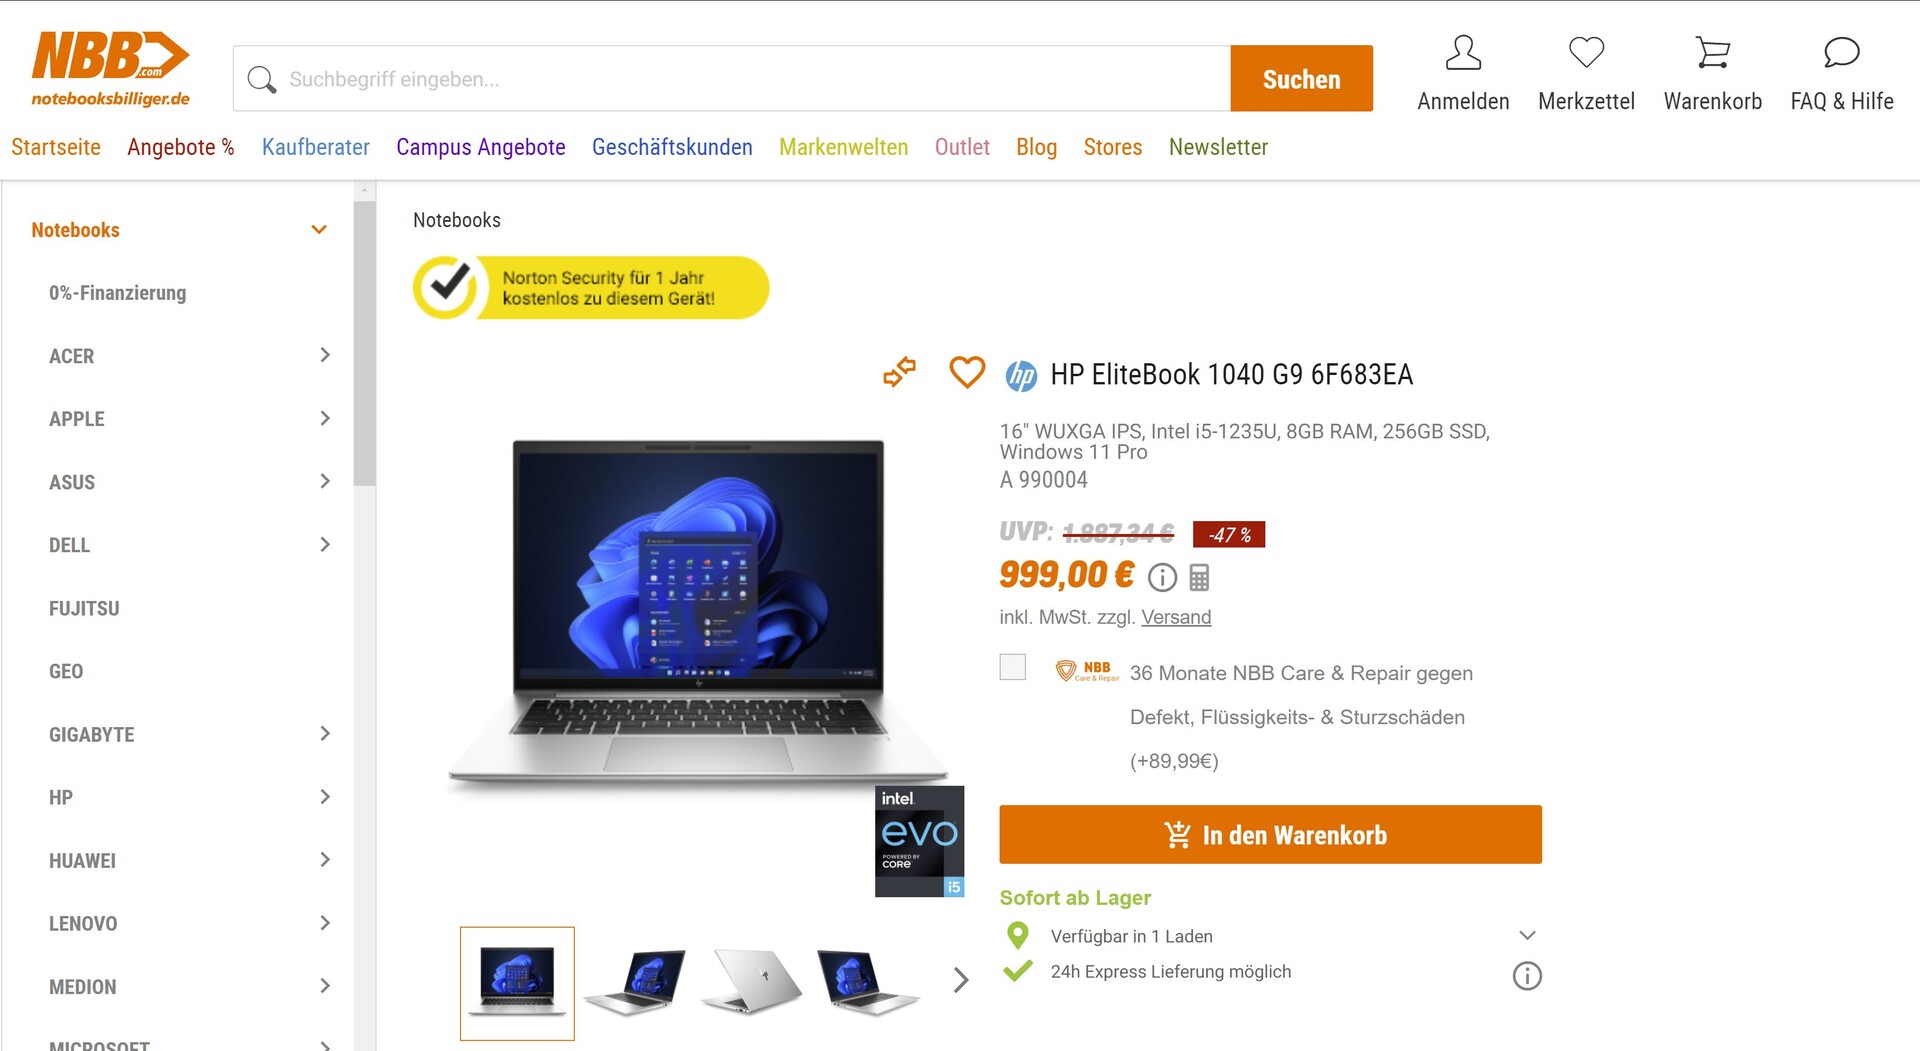Open the financing calculator icon
The height and width of the screenshot is (1051, 1920).
(x=1200, y=577)
